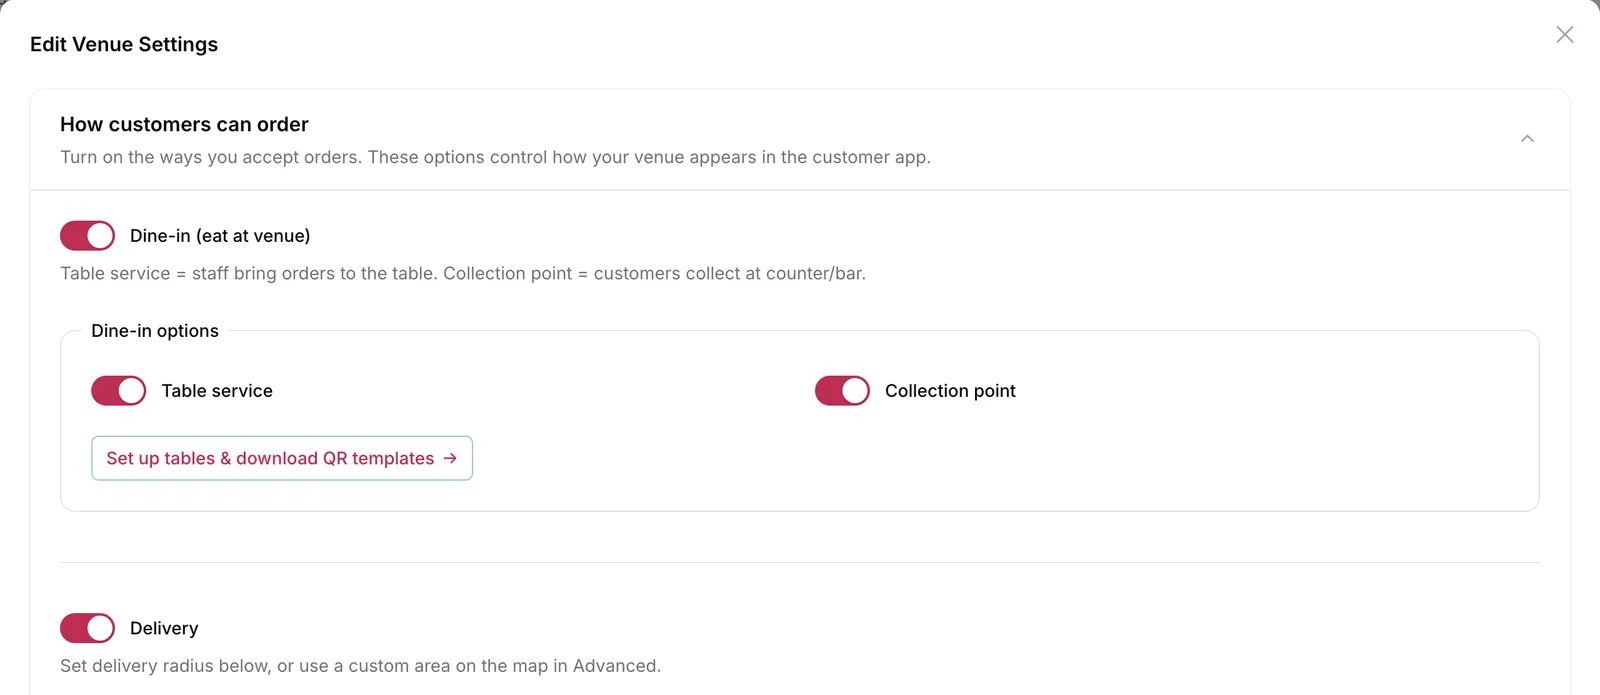Screen dimensions: 1600x695
Task: Click the Collection point label text
Action: 950,391
